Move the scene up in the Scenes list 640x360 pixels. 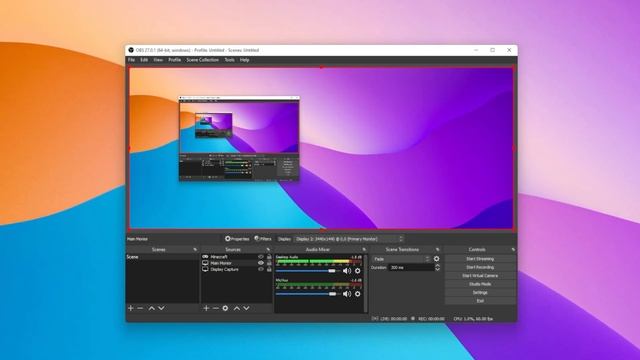click(x=151, y=308)
